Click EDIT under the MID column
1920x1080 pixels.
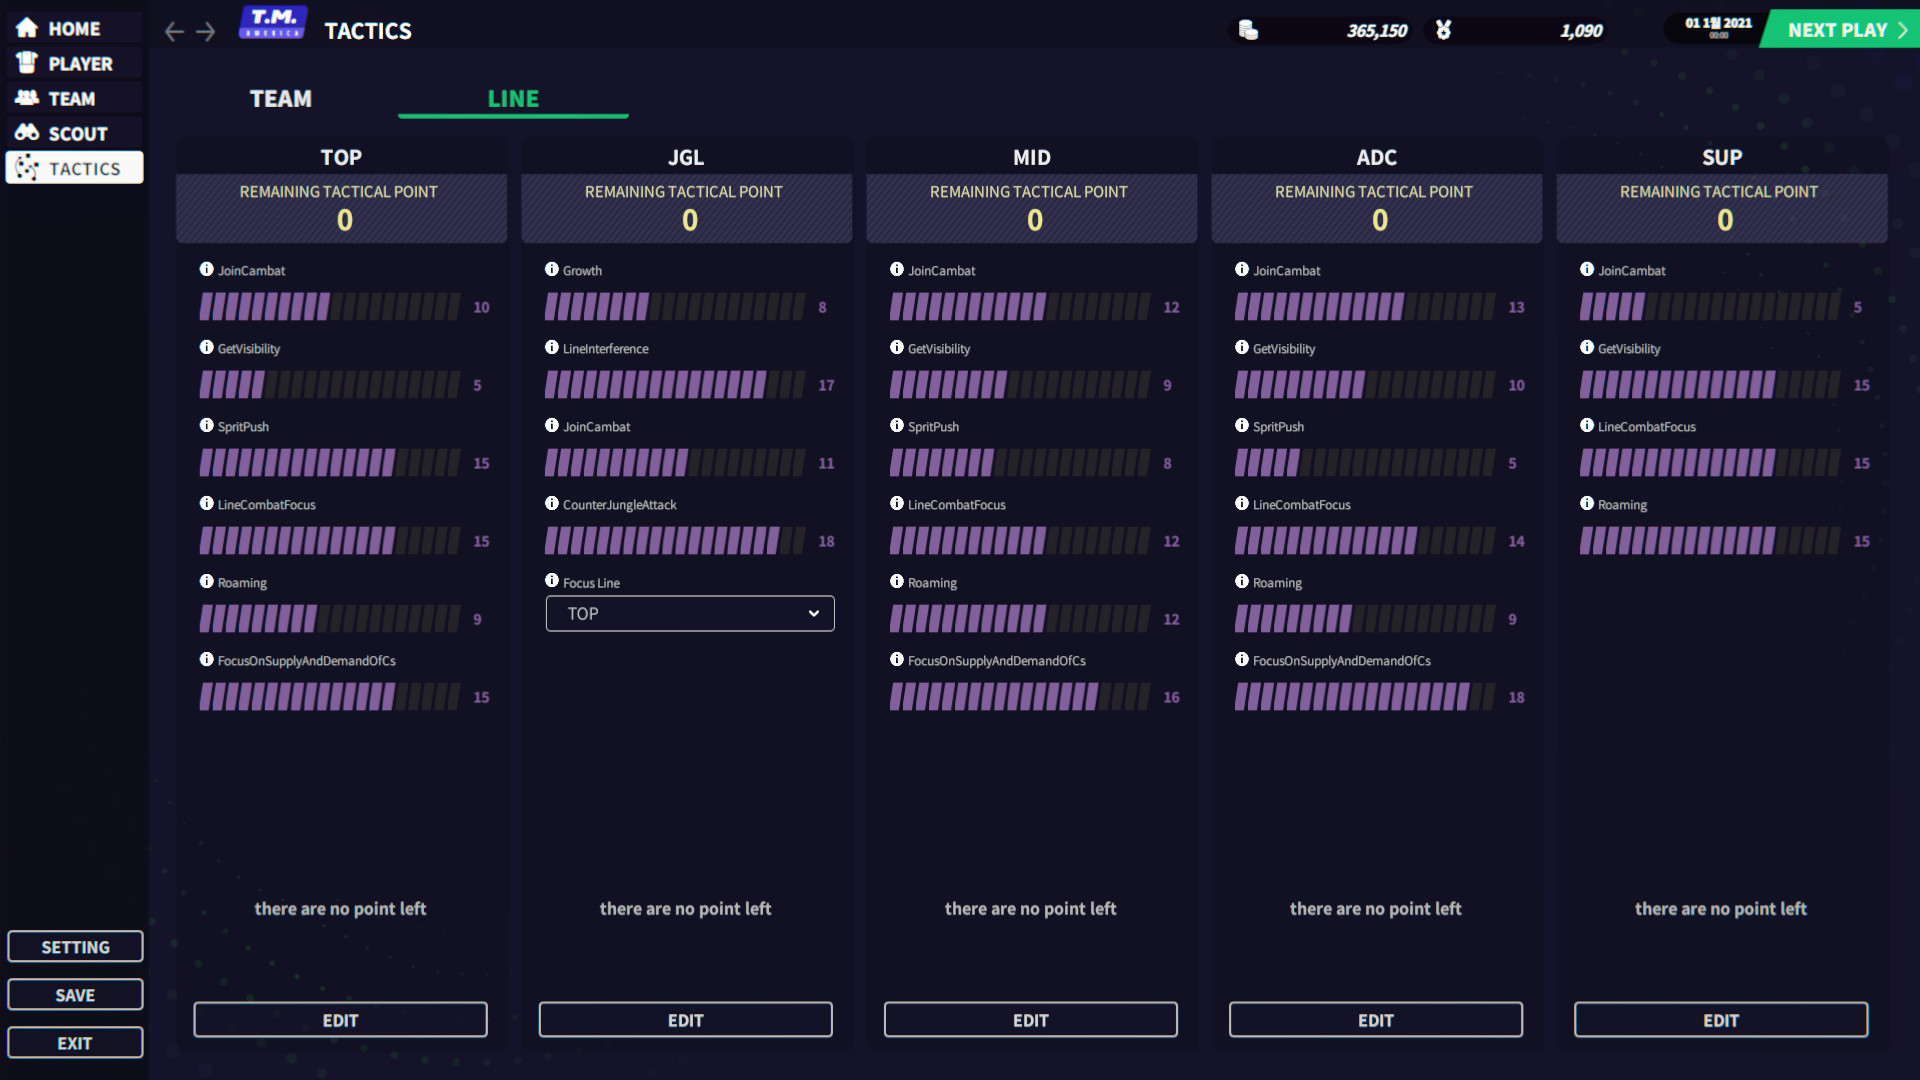pos(1030,1019)
